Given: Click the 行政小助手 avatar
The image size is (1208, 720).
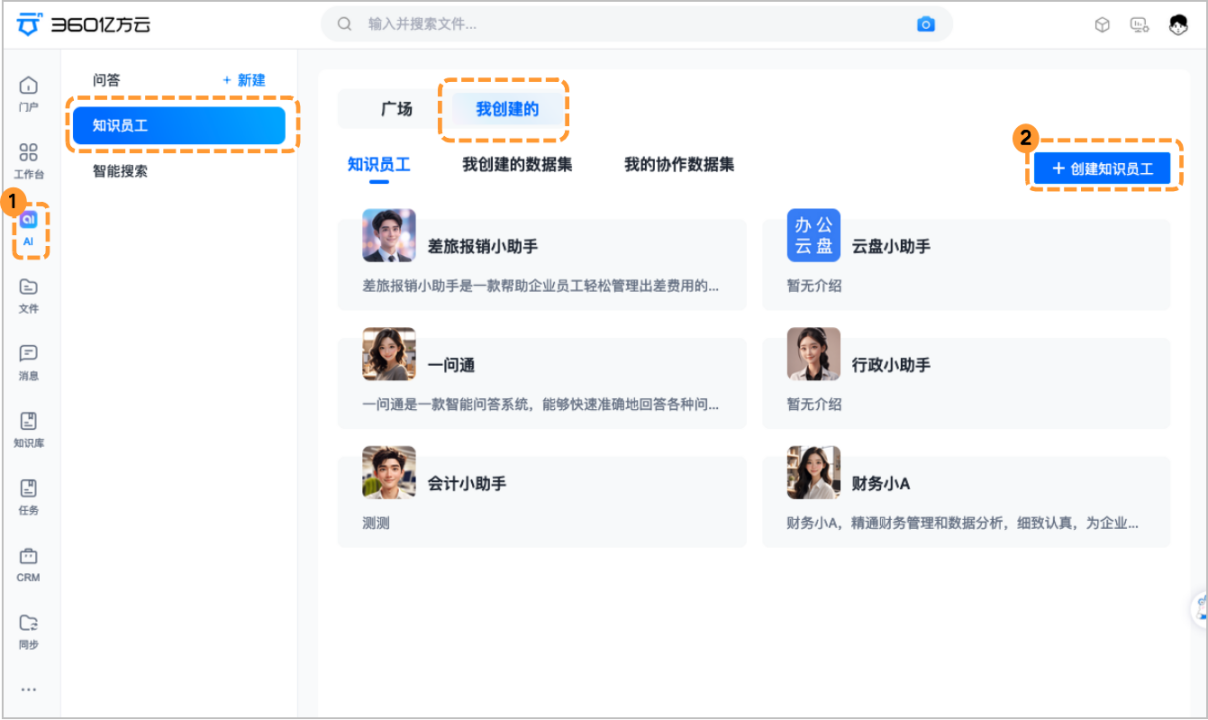Looking at the screenshot, I should point(813,354).
